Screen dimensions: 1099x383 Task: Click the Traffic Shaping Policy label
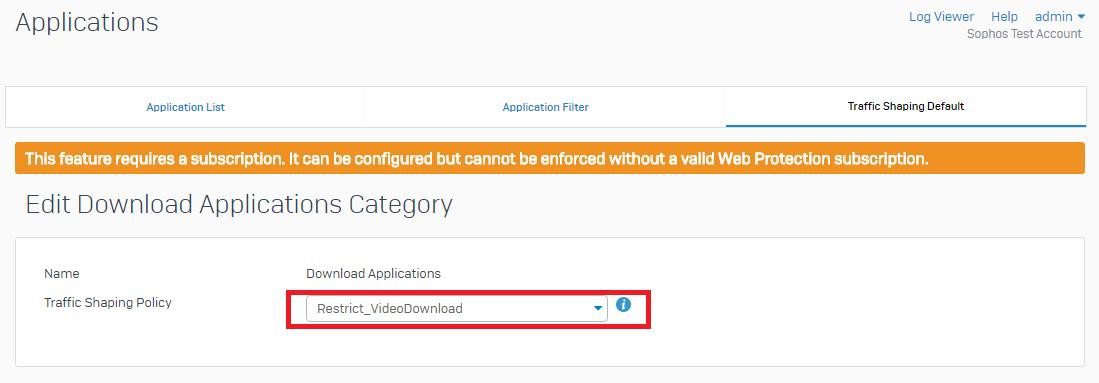point(108,303)
